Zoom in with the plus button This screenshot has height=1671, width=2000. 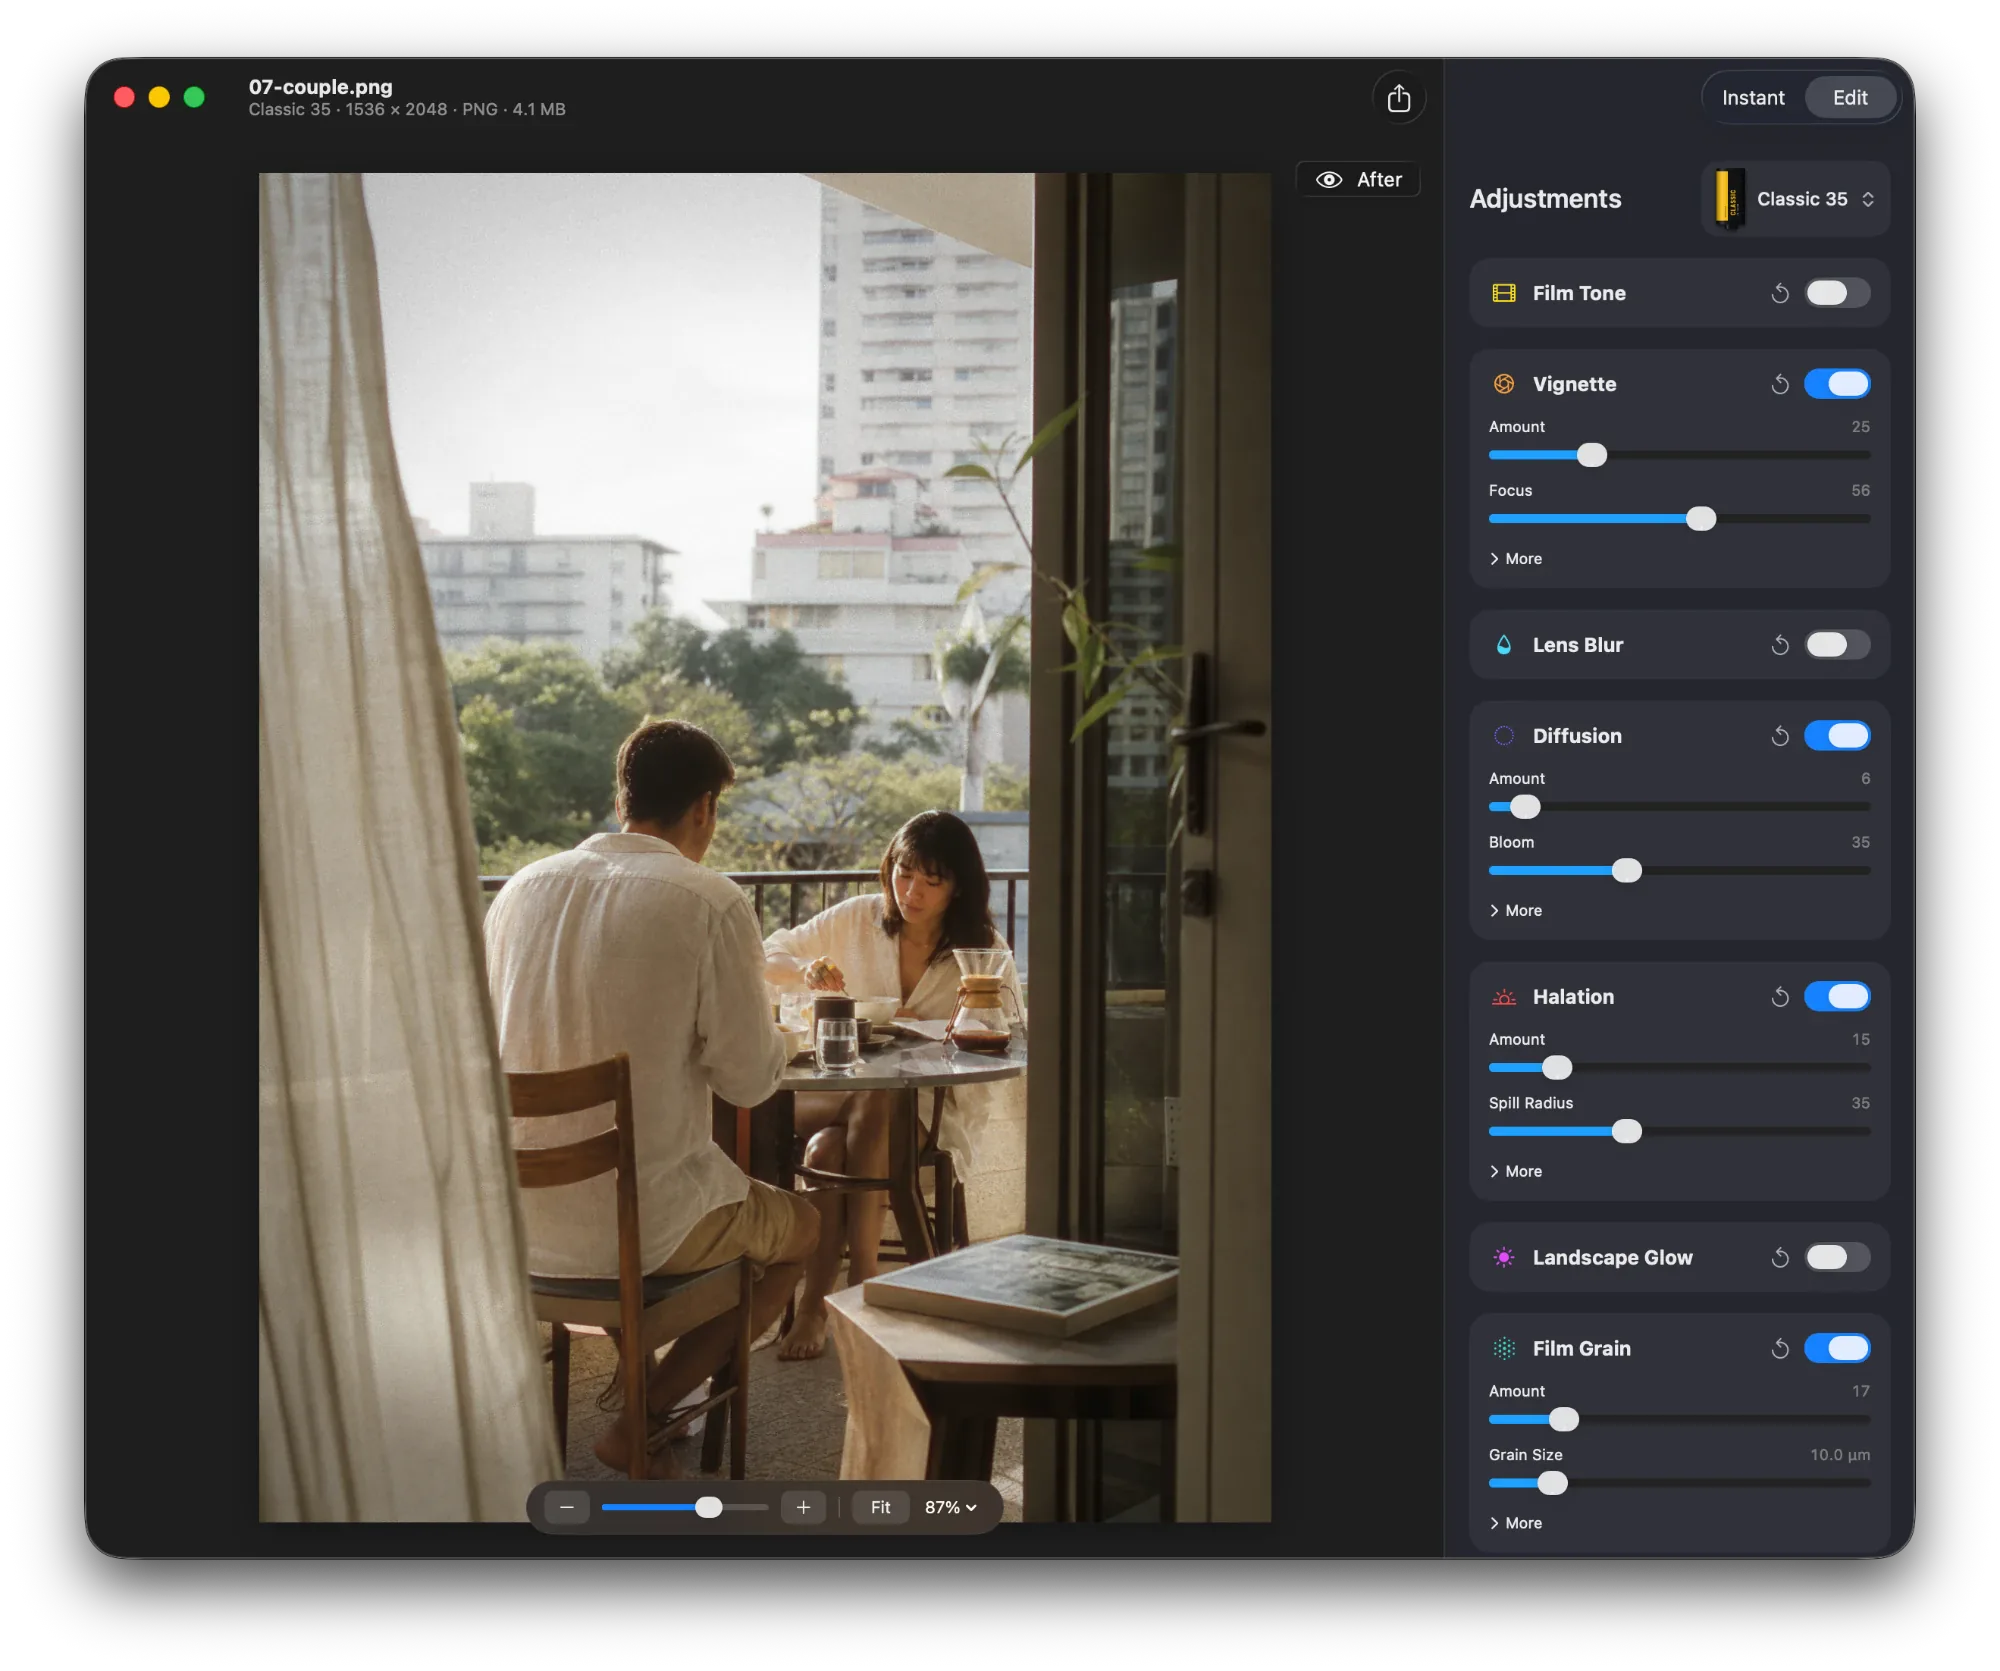[803, 1507]
